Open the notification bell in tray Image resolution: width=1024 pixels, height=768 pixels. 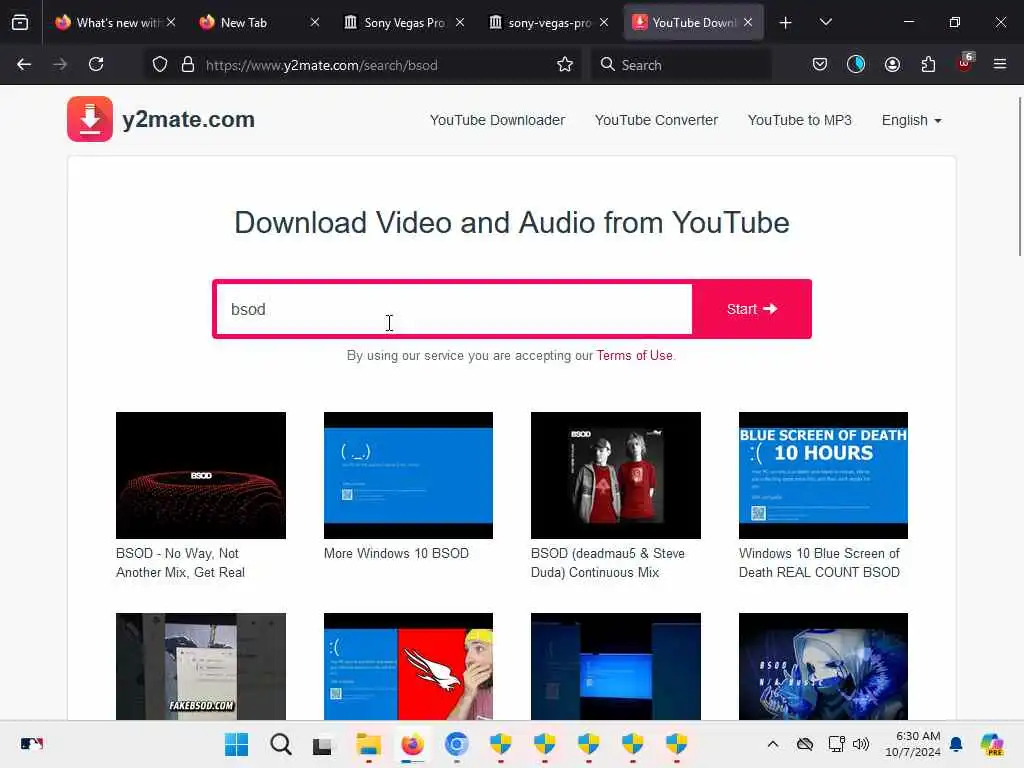click(956, 744)
